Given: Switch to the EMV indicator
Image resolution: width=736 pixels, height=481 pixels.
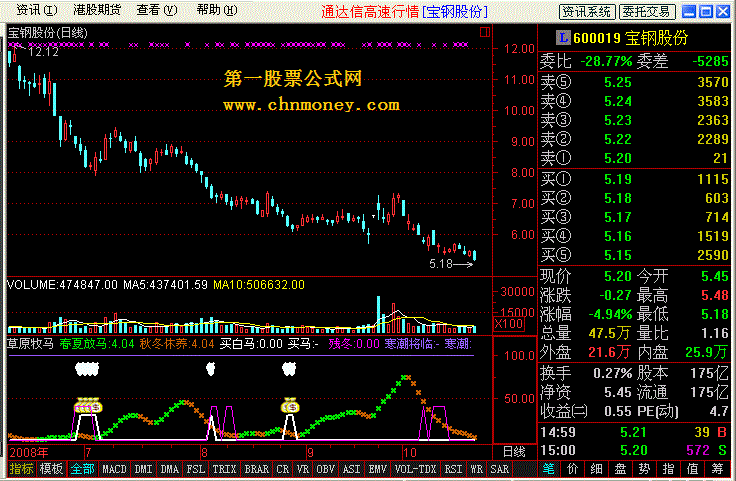Looking at the screenshot, I should tap(378, 469).
